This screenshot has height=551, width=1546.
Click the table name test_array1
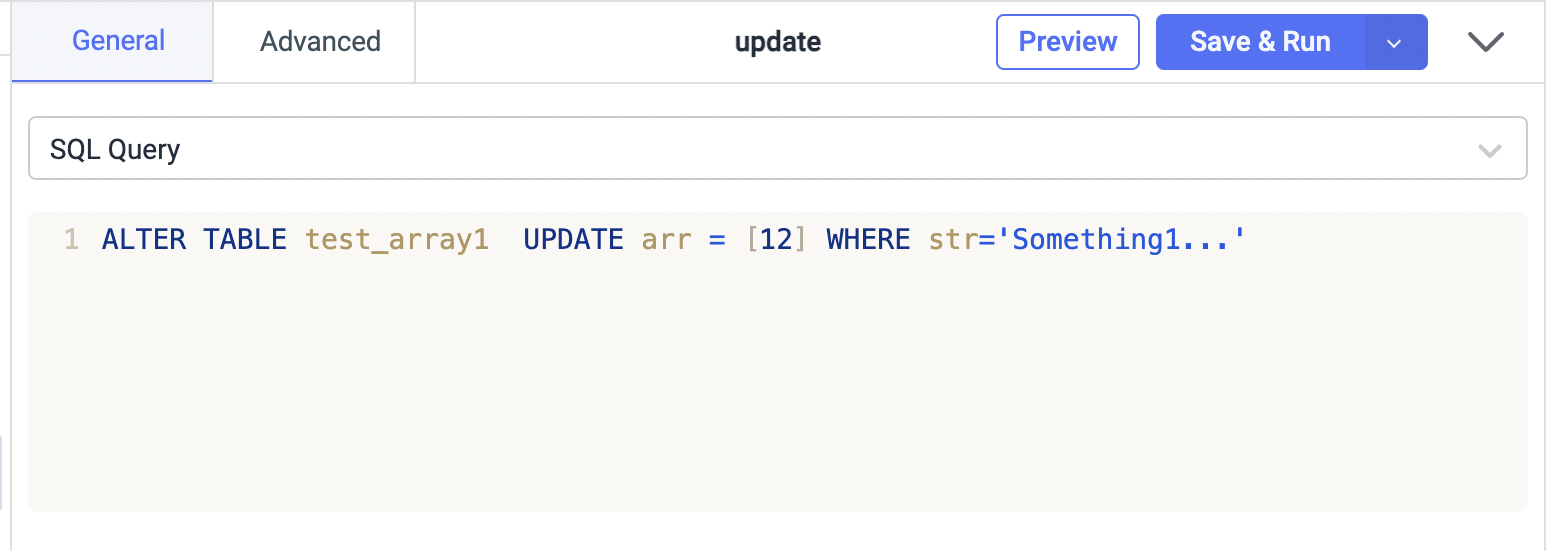click(396, 240)
